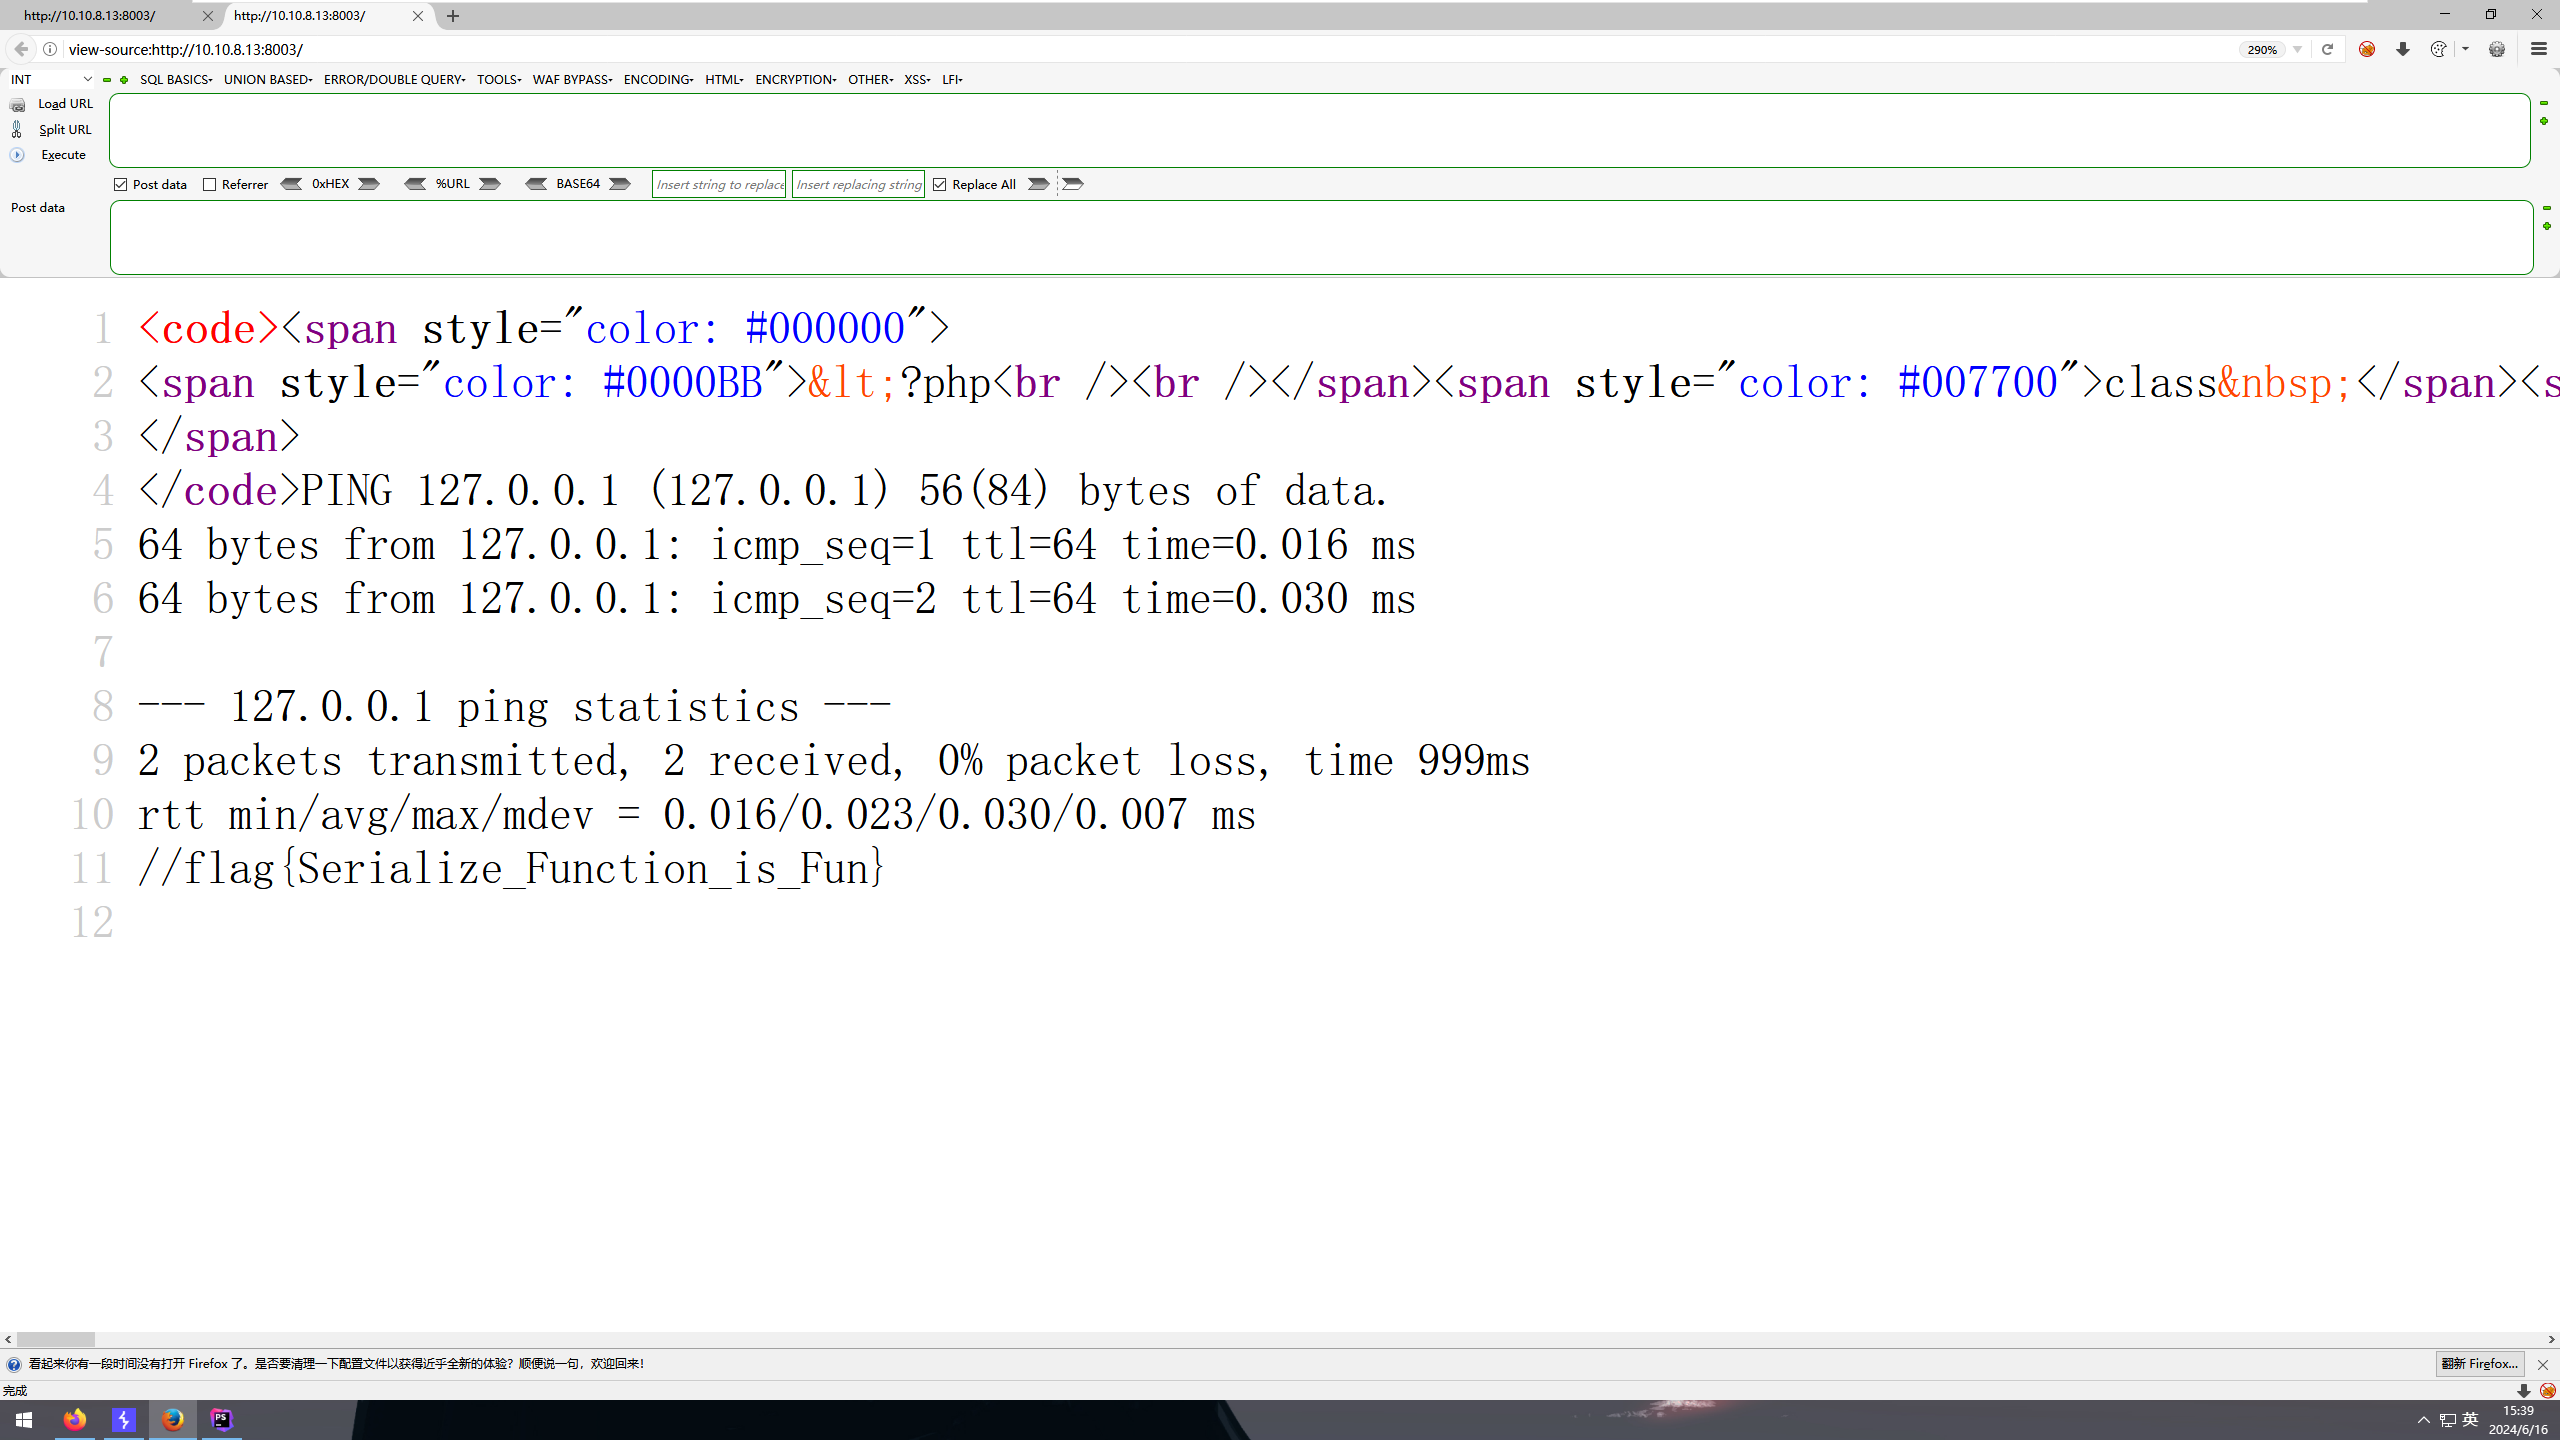Shrink the URL box with green minus
This screenshot has height=1440, width=2560.
(2544, 103)
